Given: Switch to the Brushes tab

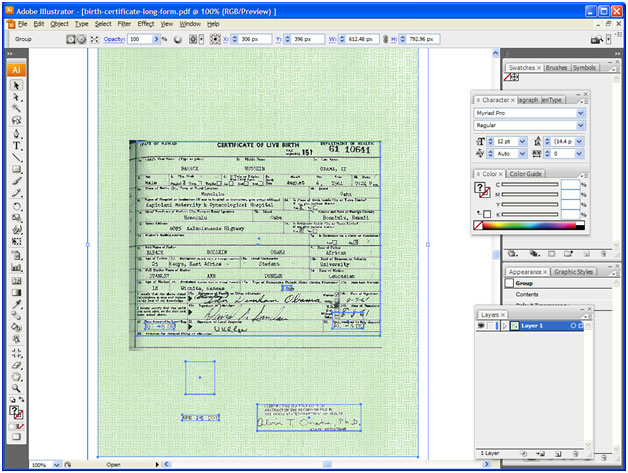Looking at the screenshot, I should tap(556, 68).
